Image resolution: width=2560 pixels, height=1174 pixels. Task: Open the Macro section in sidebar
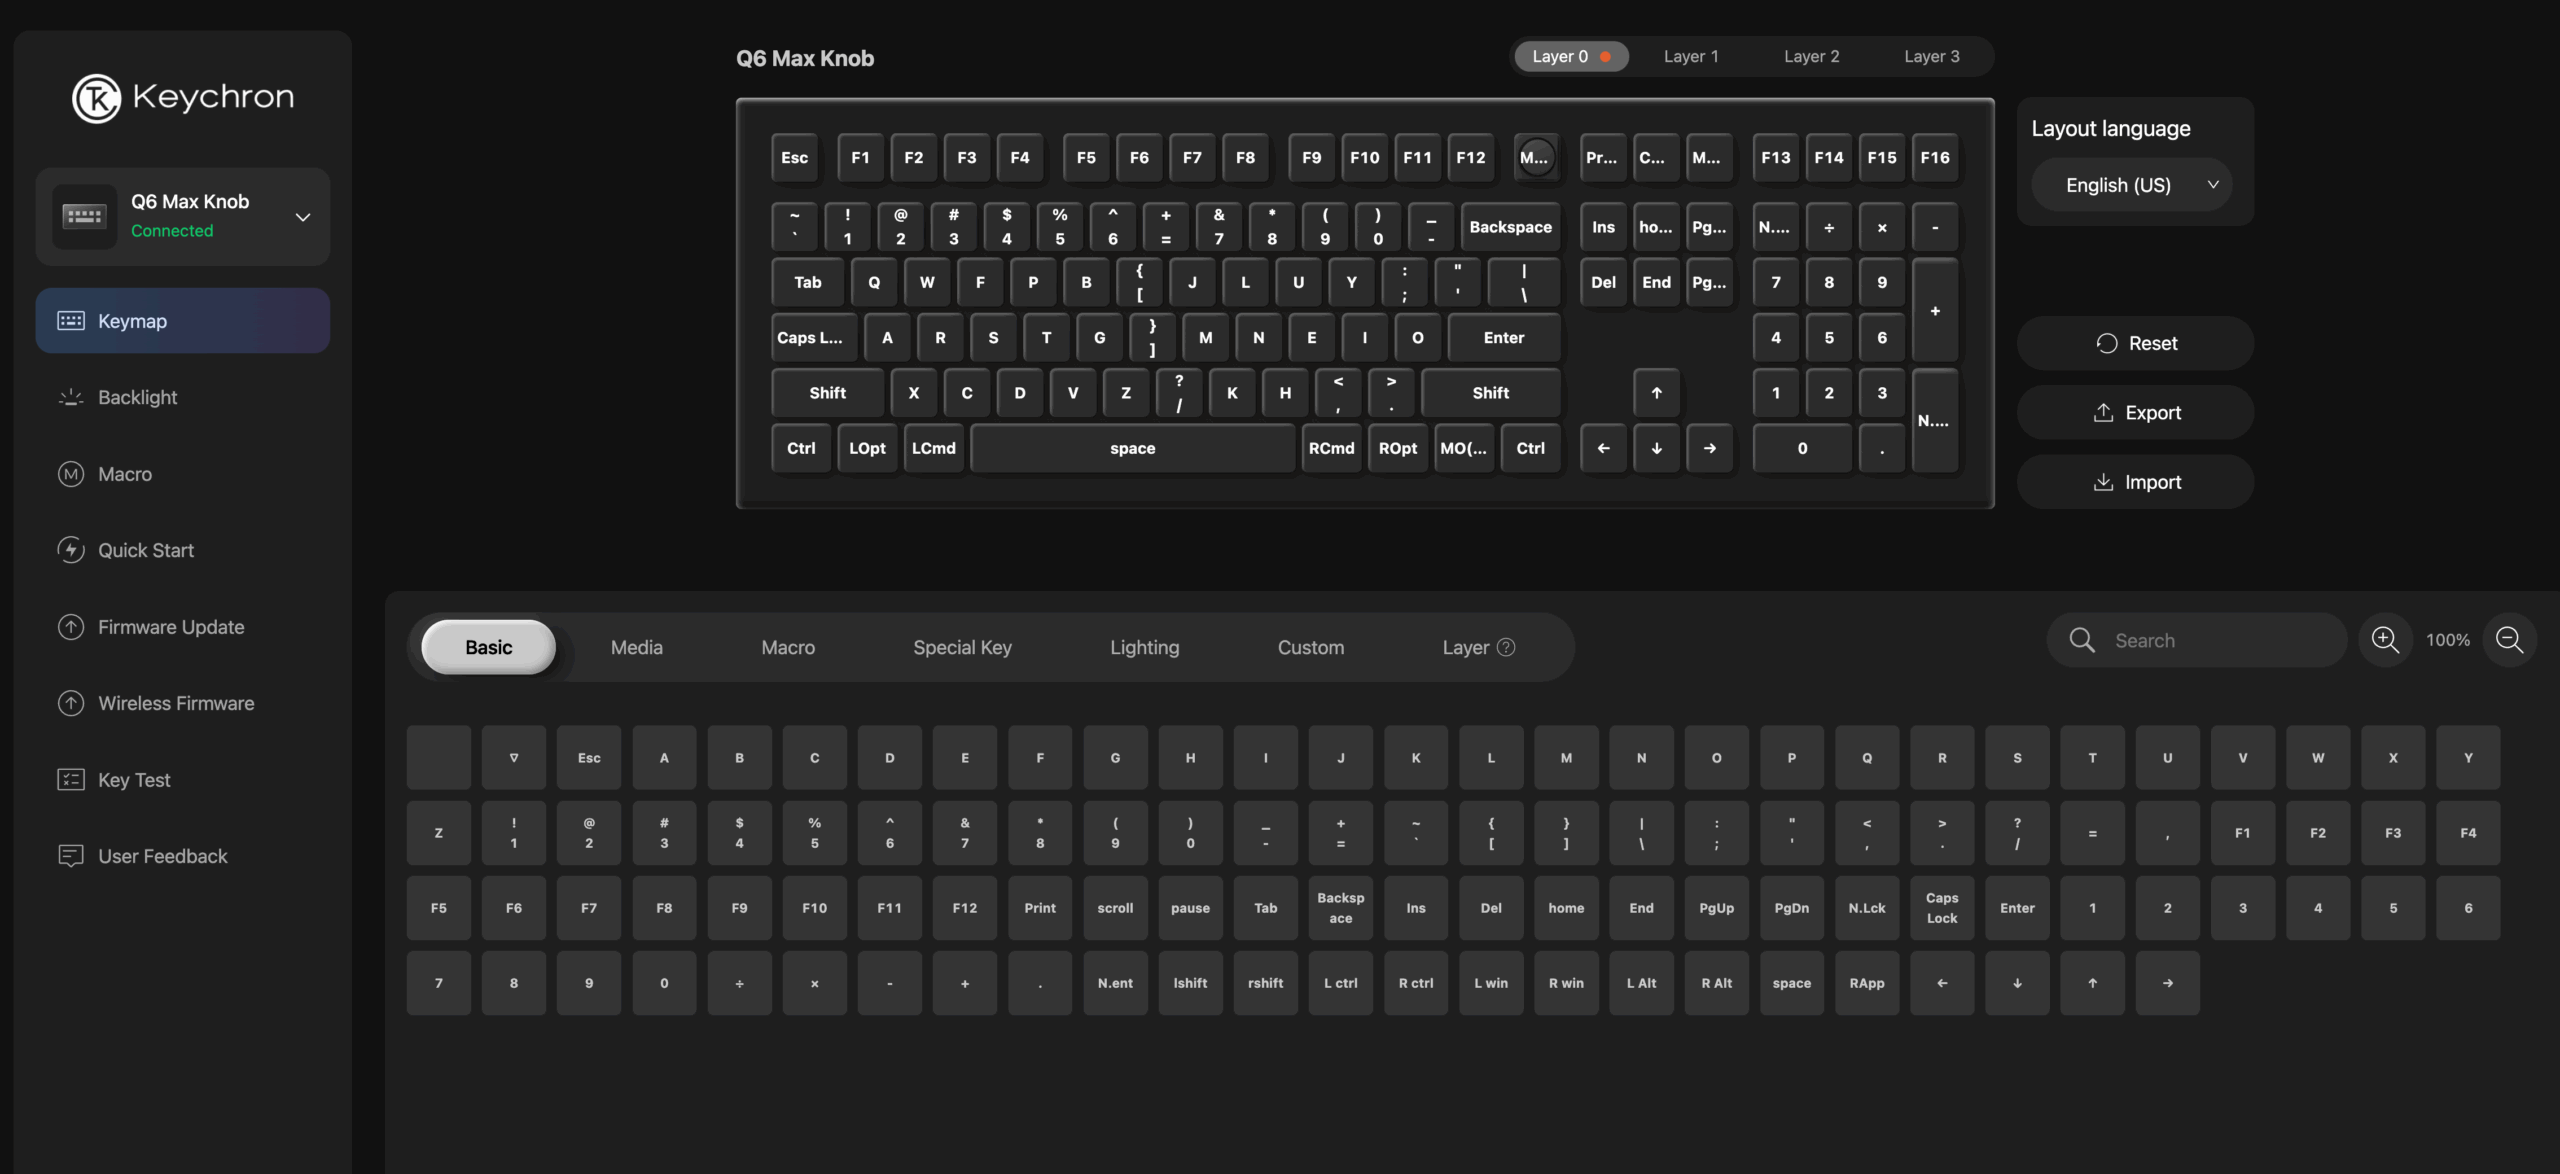tap(125, 474)
